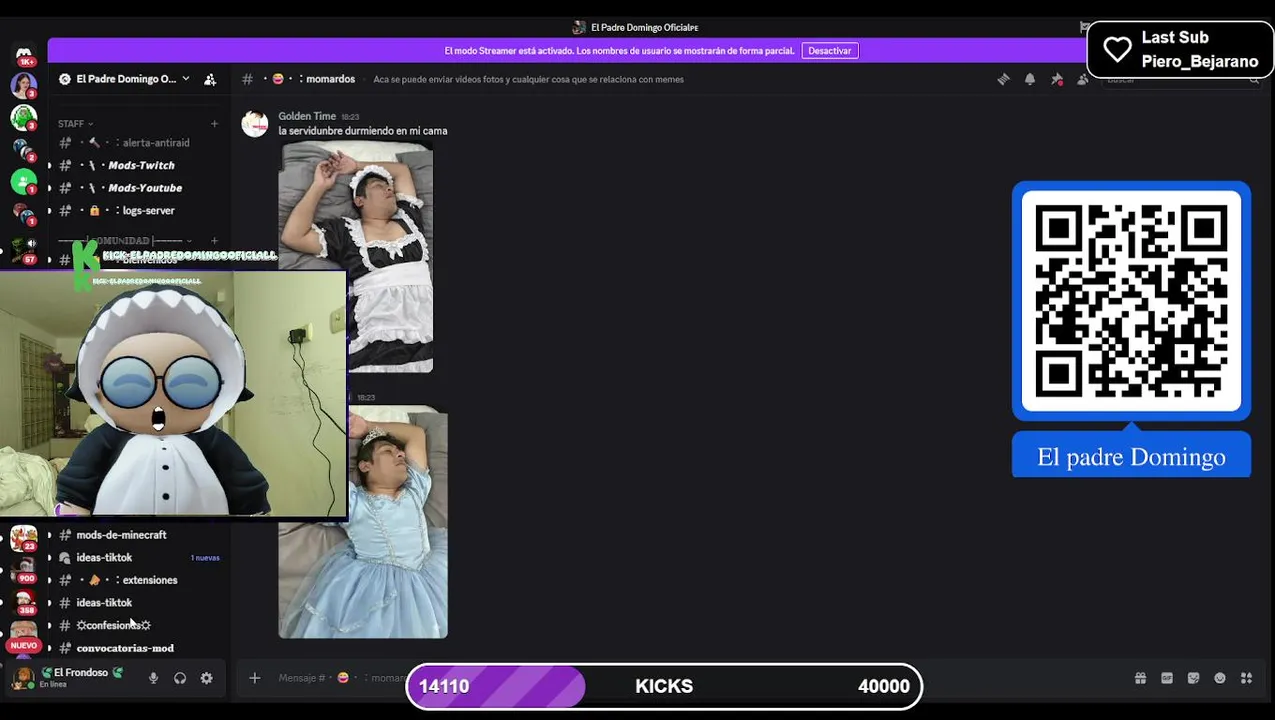Create channel plus icon in COMUNIDAD category
Image resolution: width=1275 pixels, height=720 pixels.
pyautogui.click(x=214, y=241)
